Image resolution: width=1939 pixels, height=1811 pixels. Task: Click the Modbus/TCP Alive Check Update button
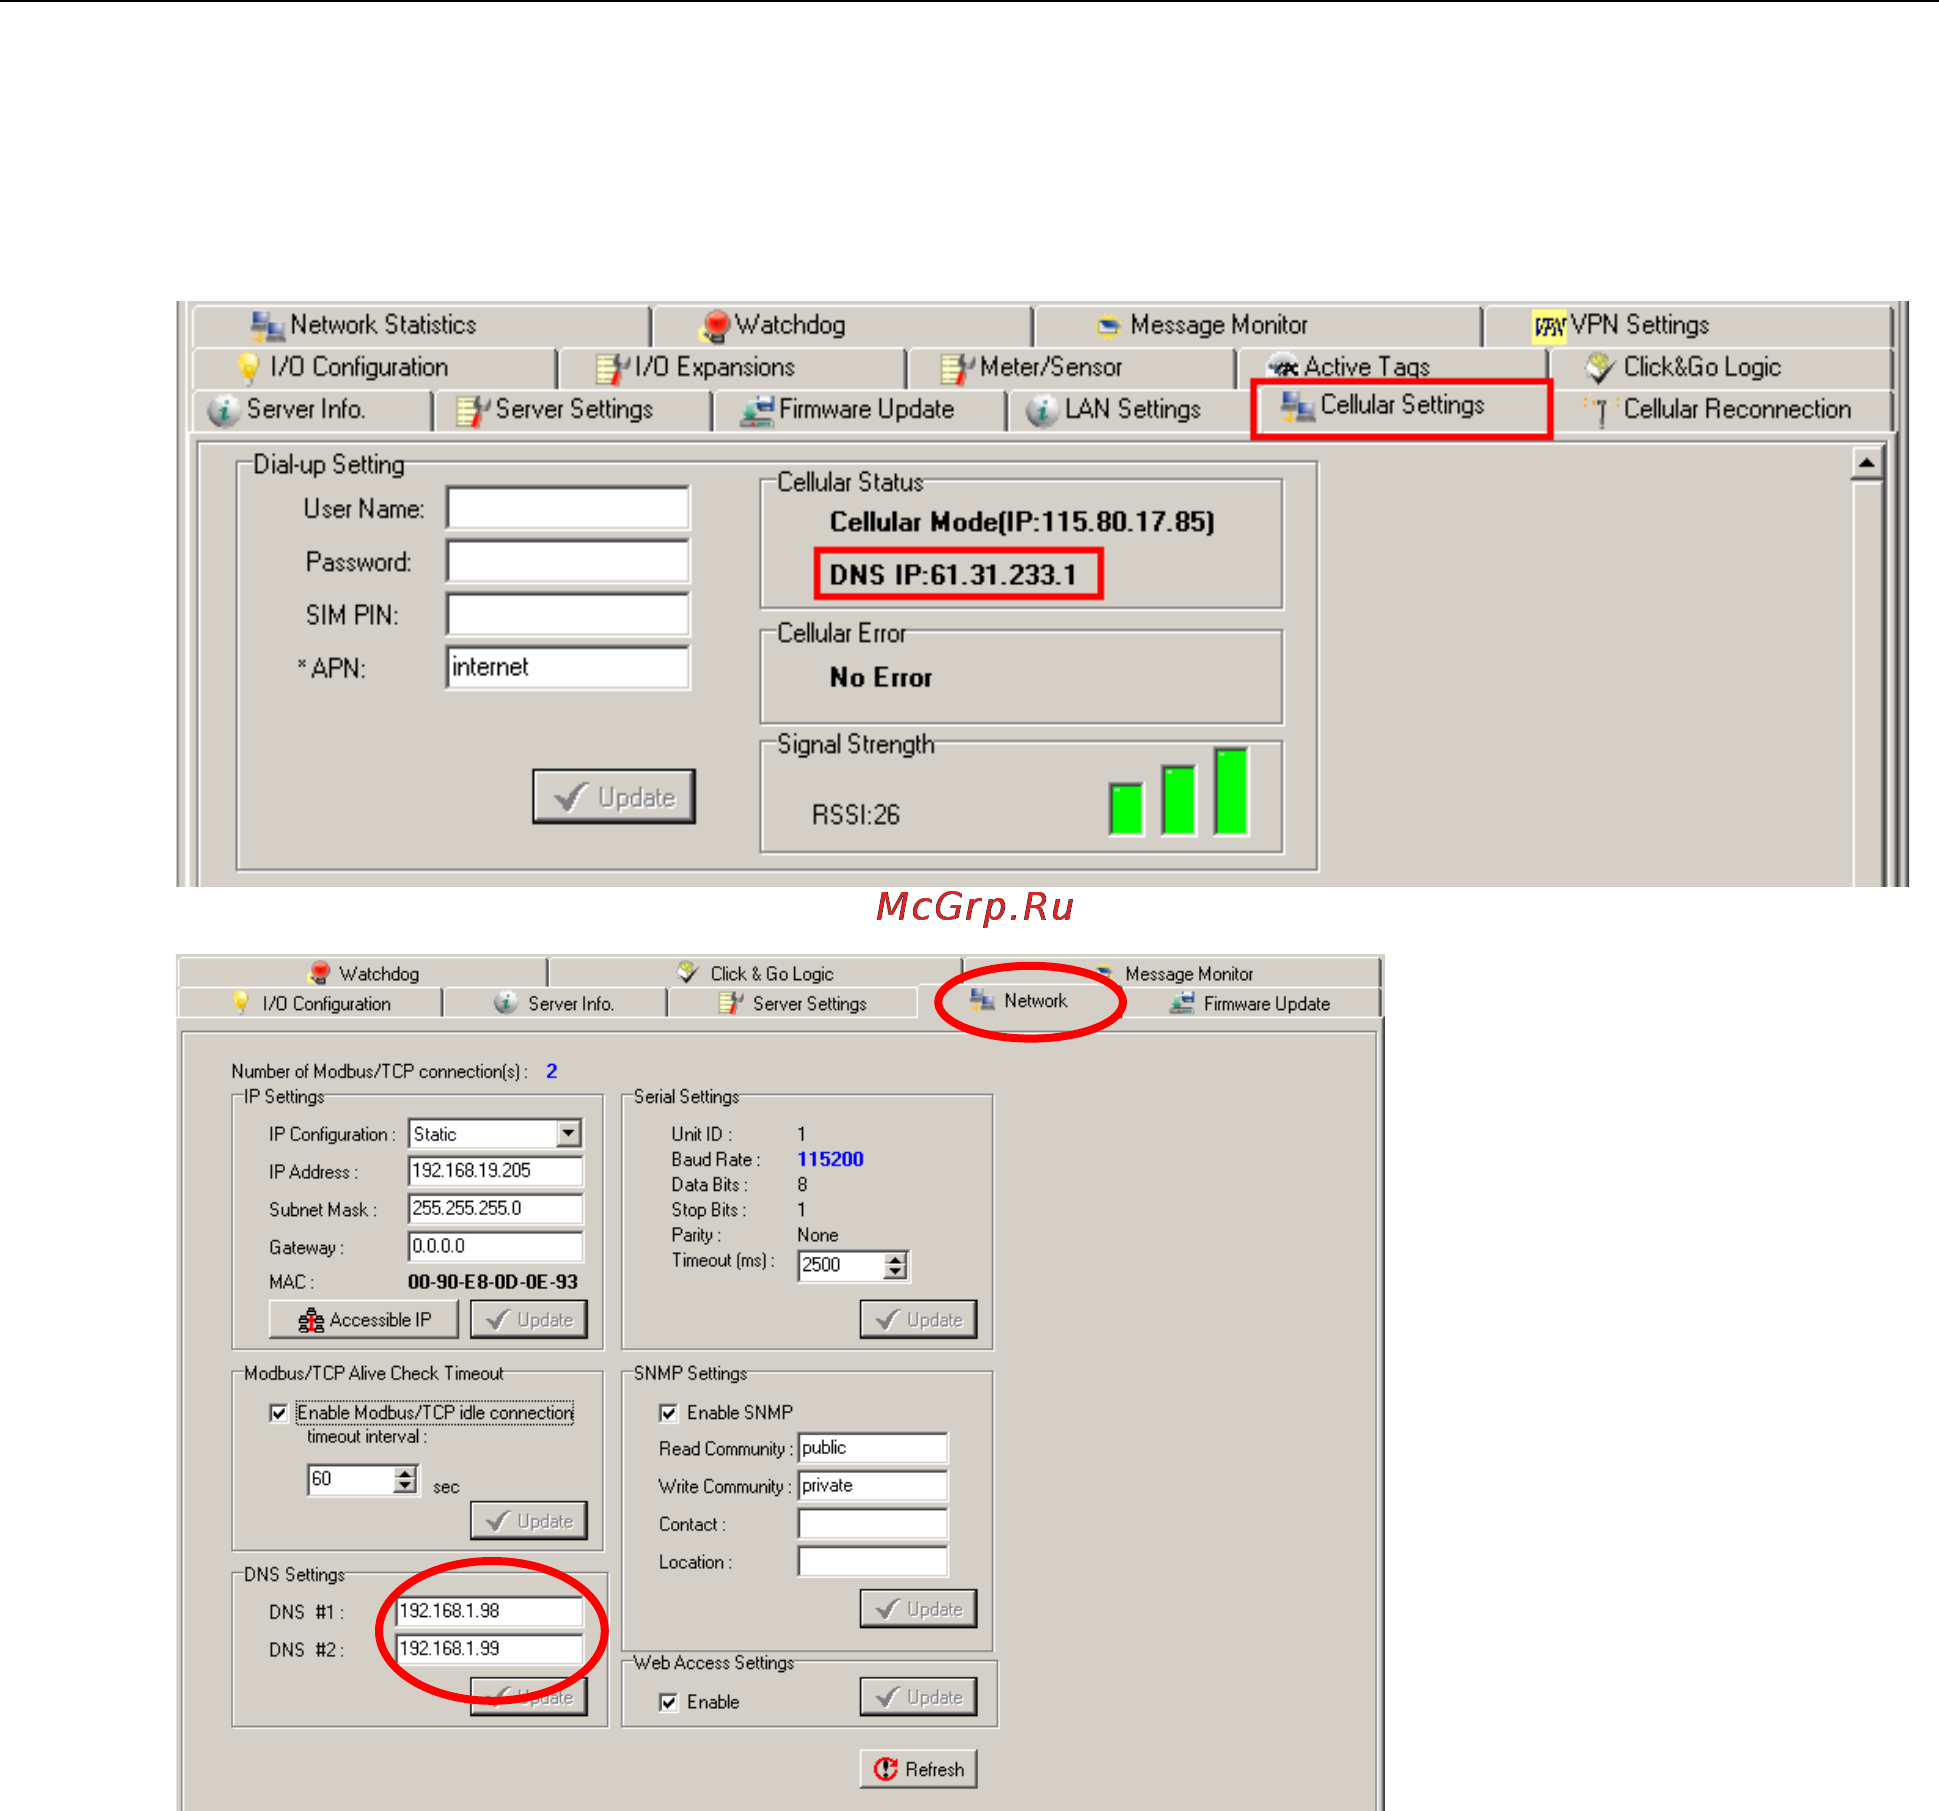529,1520
